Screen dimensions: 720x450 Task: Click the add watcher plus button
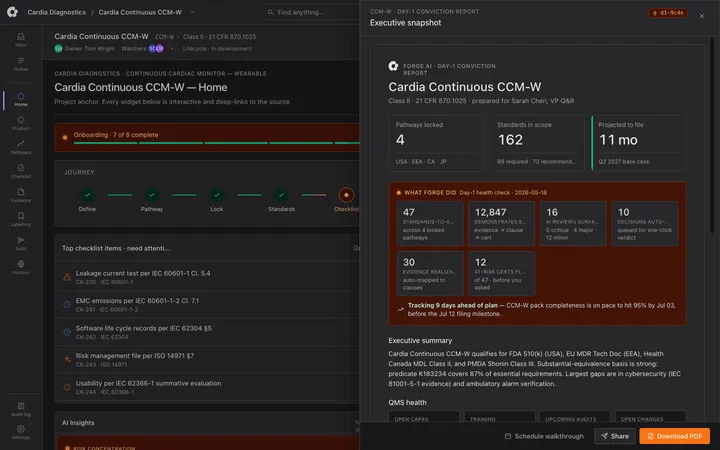coord(172,48)
